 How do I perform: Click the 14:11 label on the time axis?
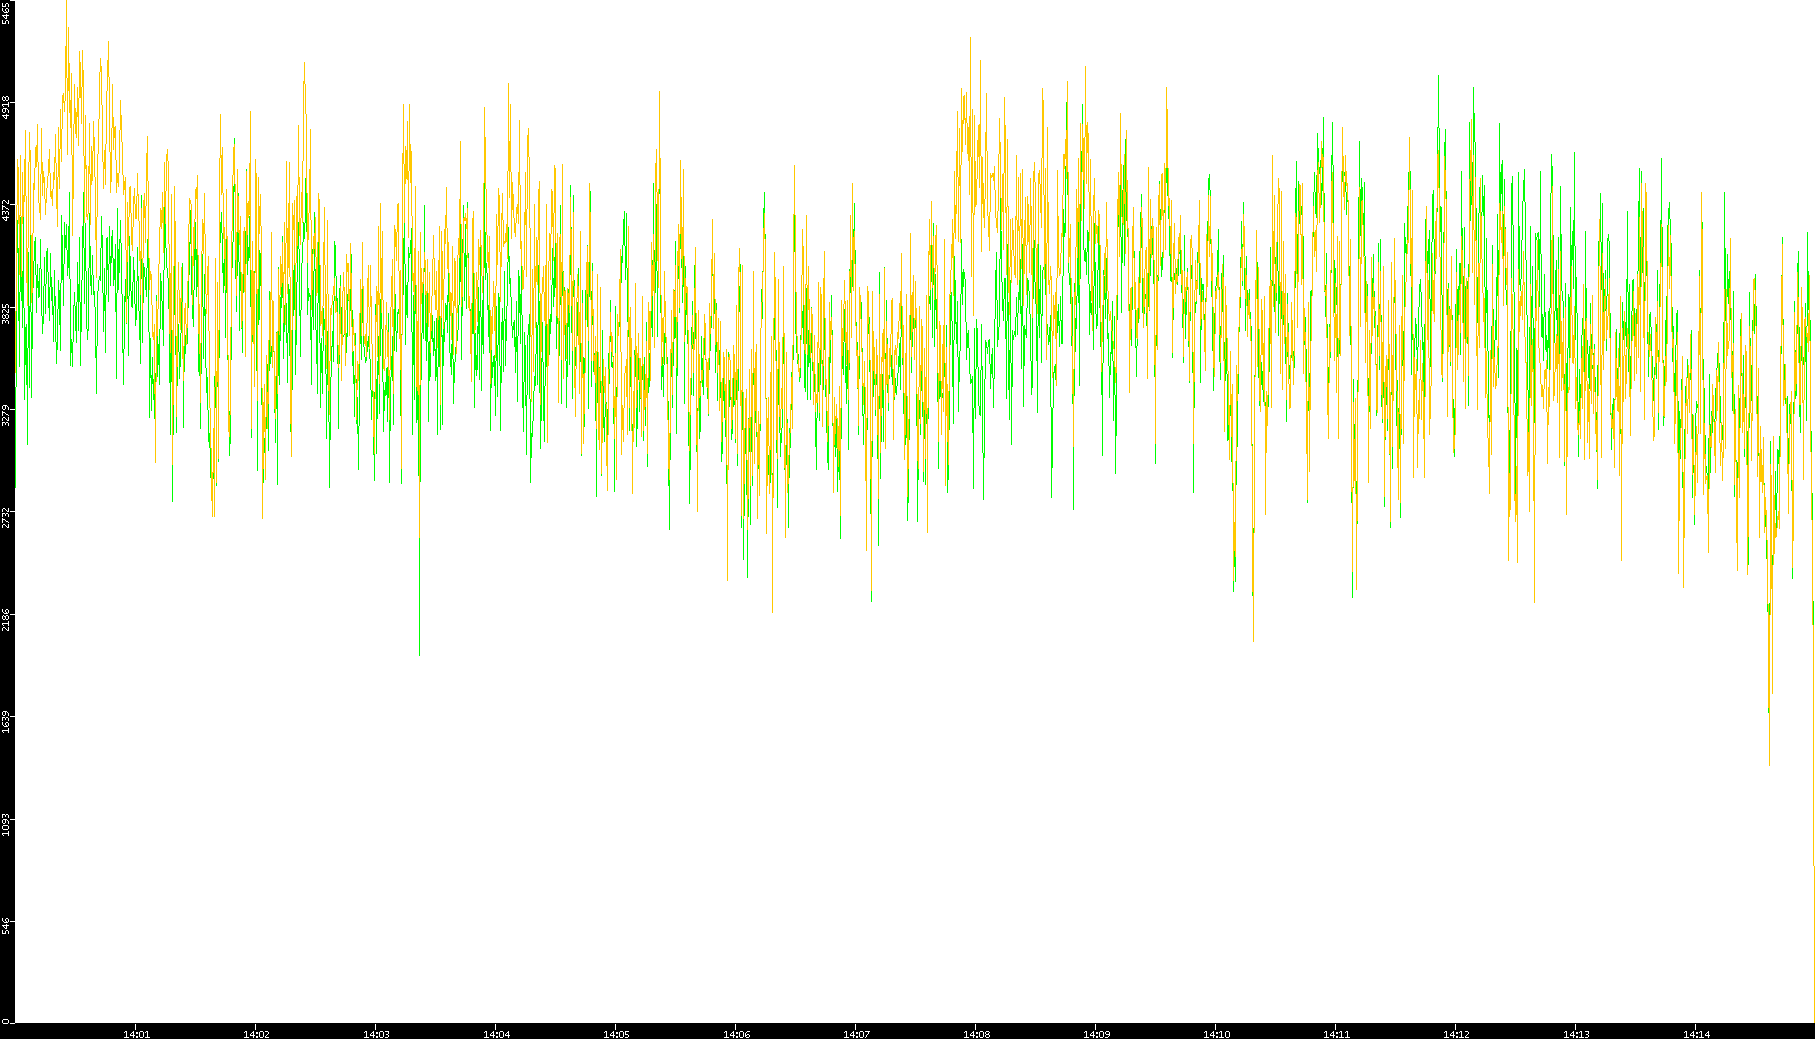tap(1336, 1034)
